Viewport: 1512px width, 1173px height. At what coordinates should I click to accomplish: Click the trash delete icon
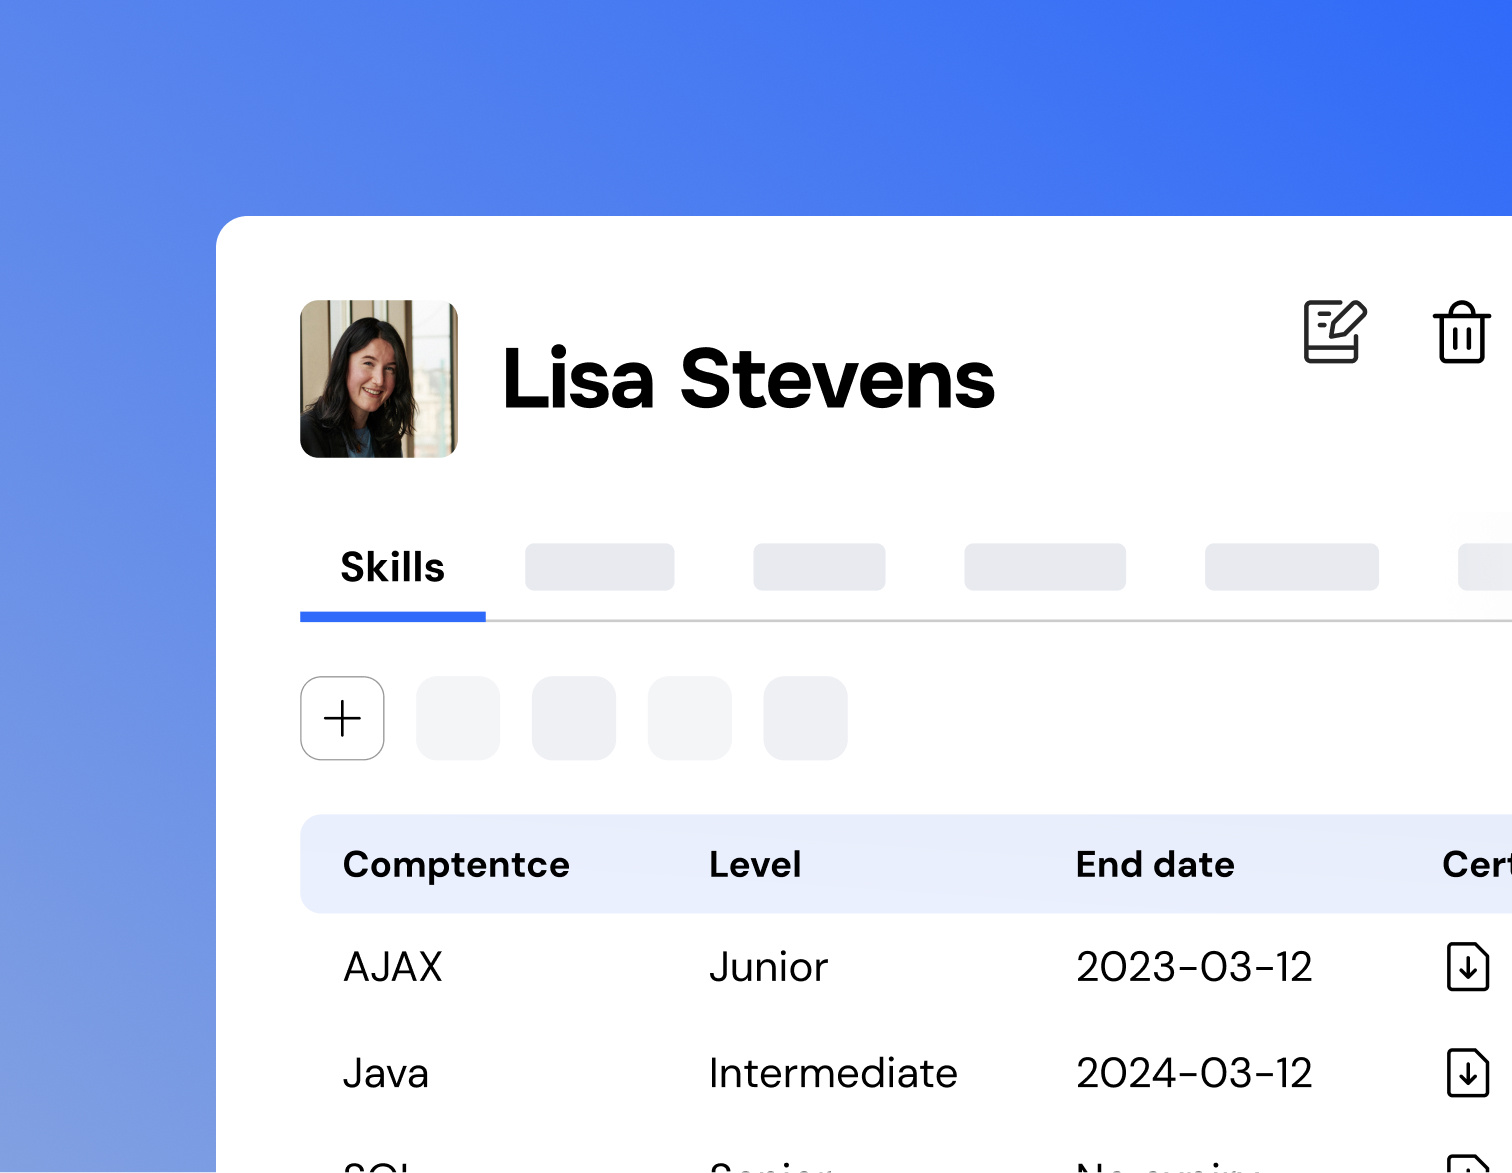point(1461,333)
